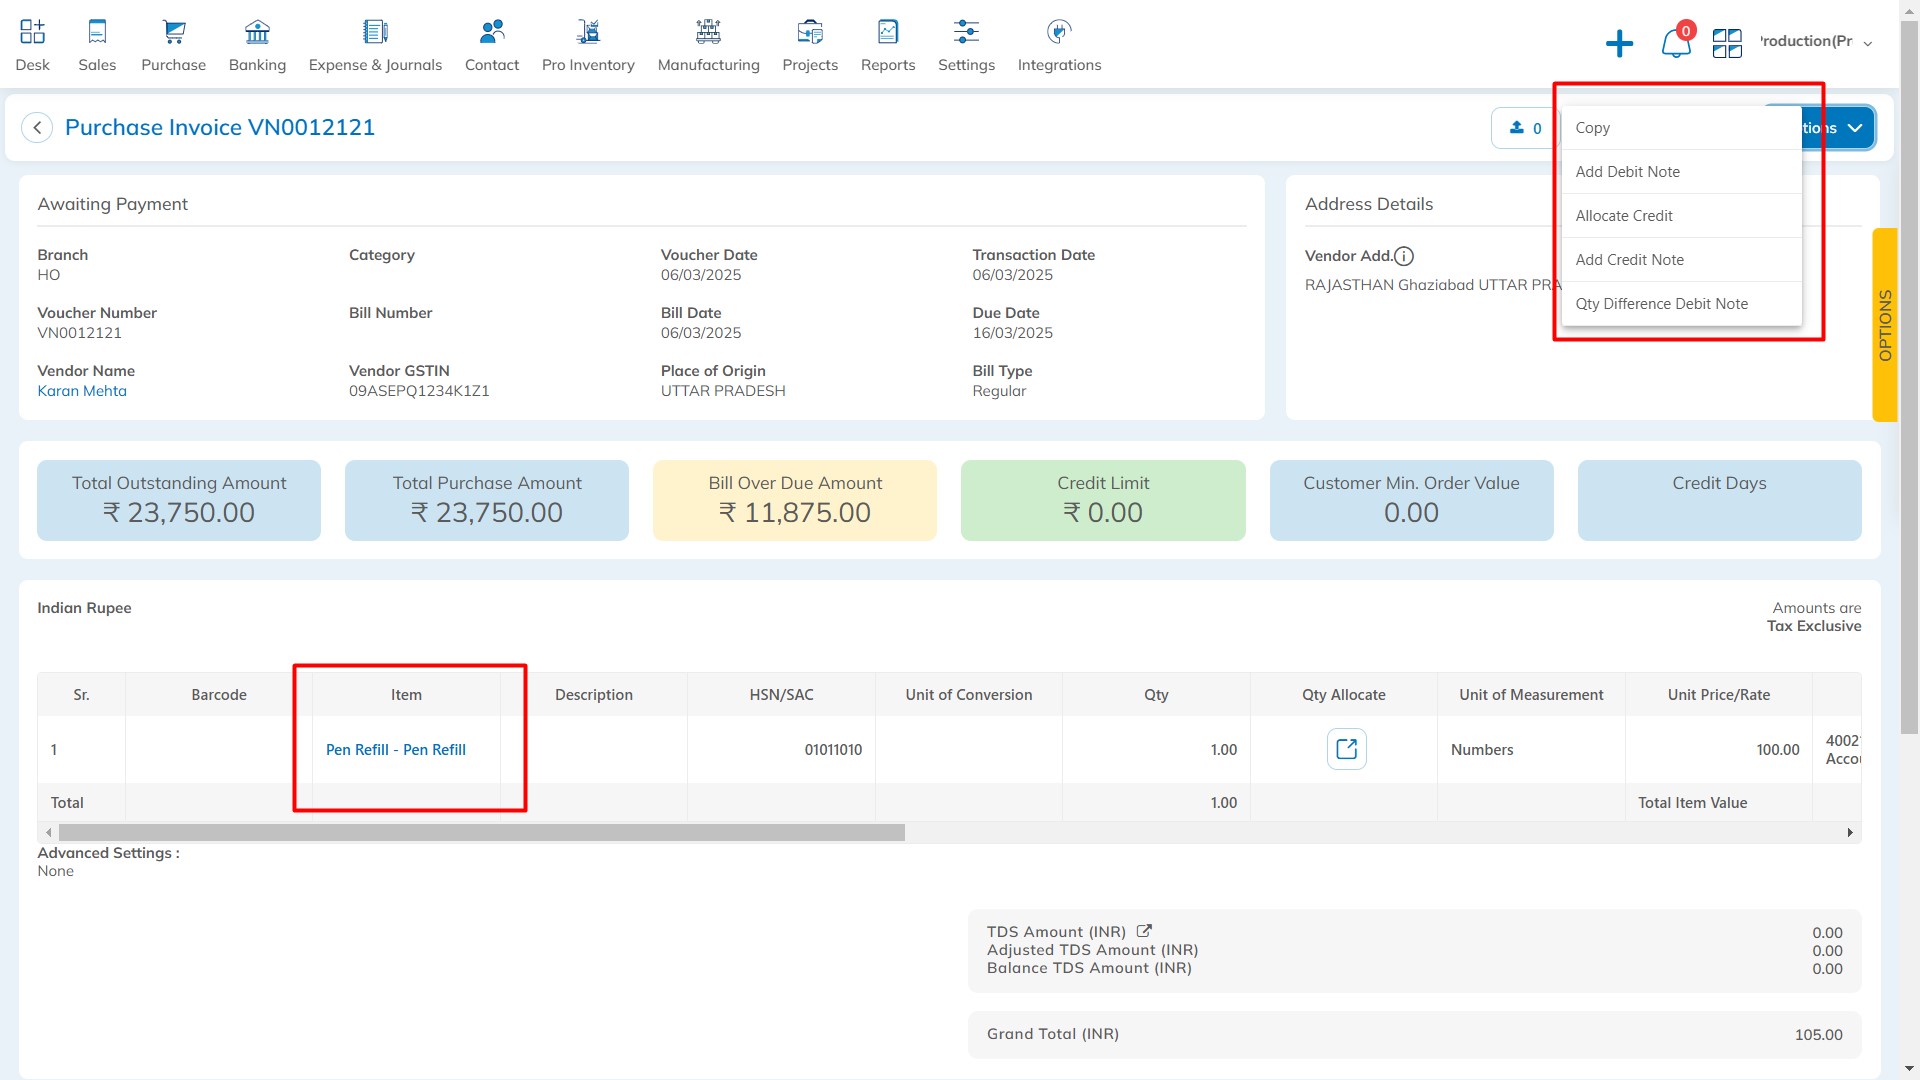
Task: Click the Bill Over Due Amount card
Action: (x=795, y=500)
